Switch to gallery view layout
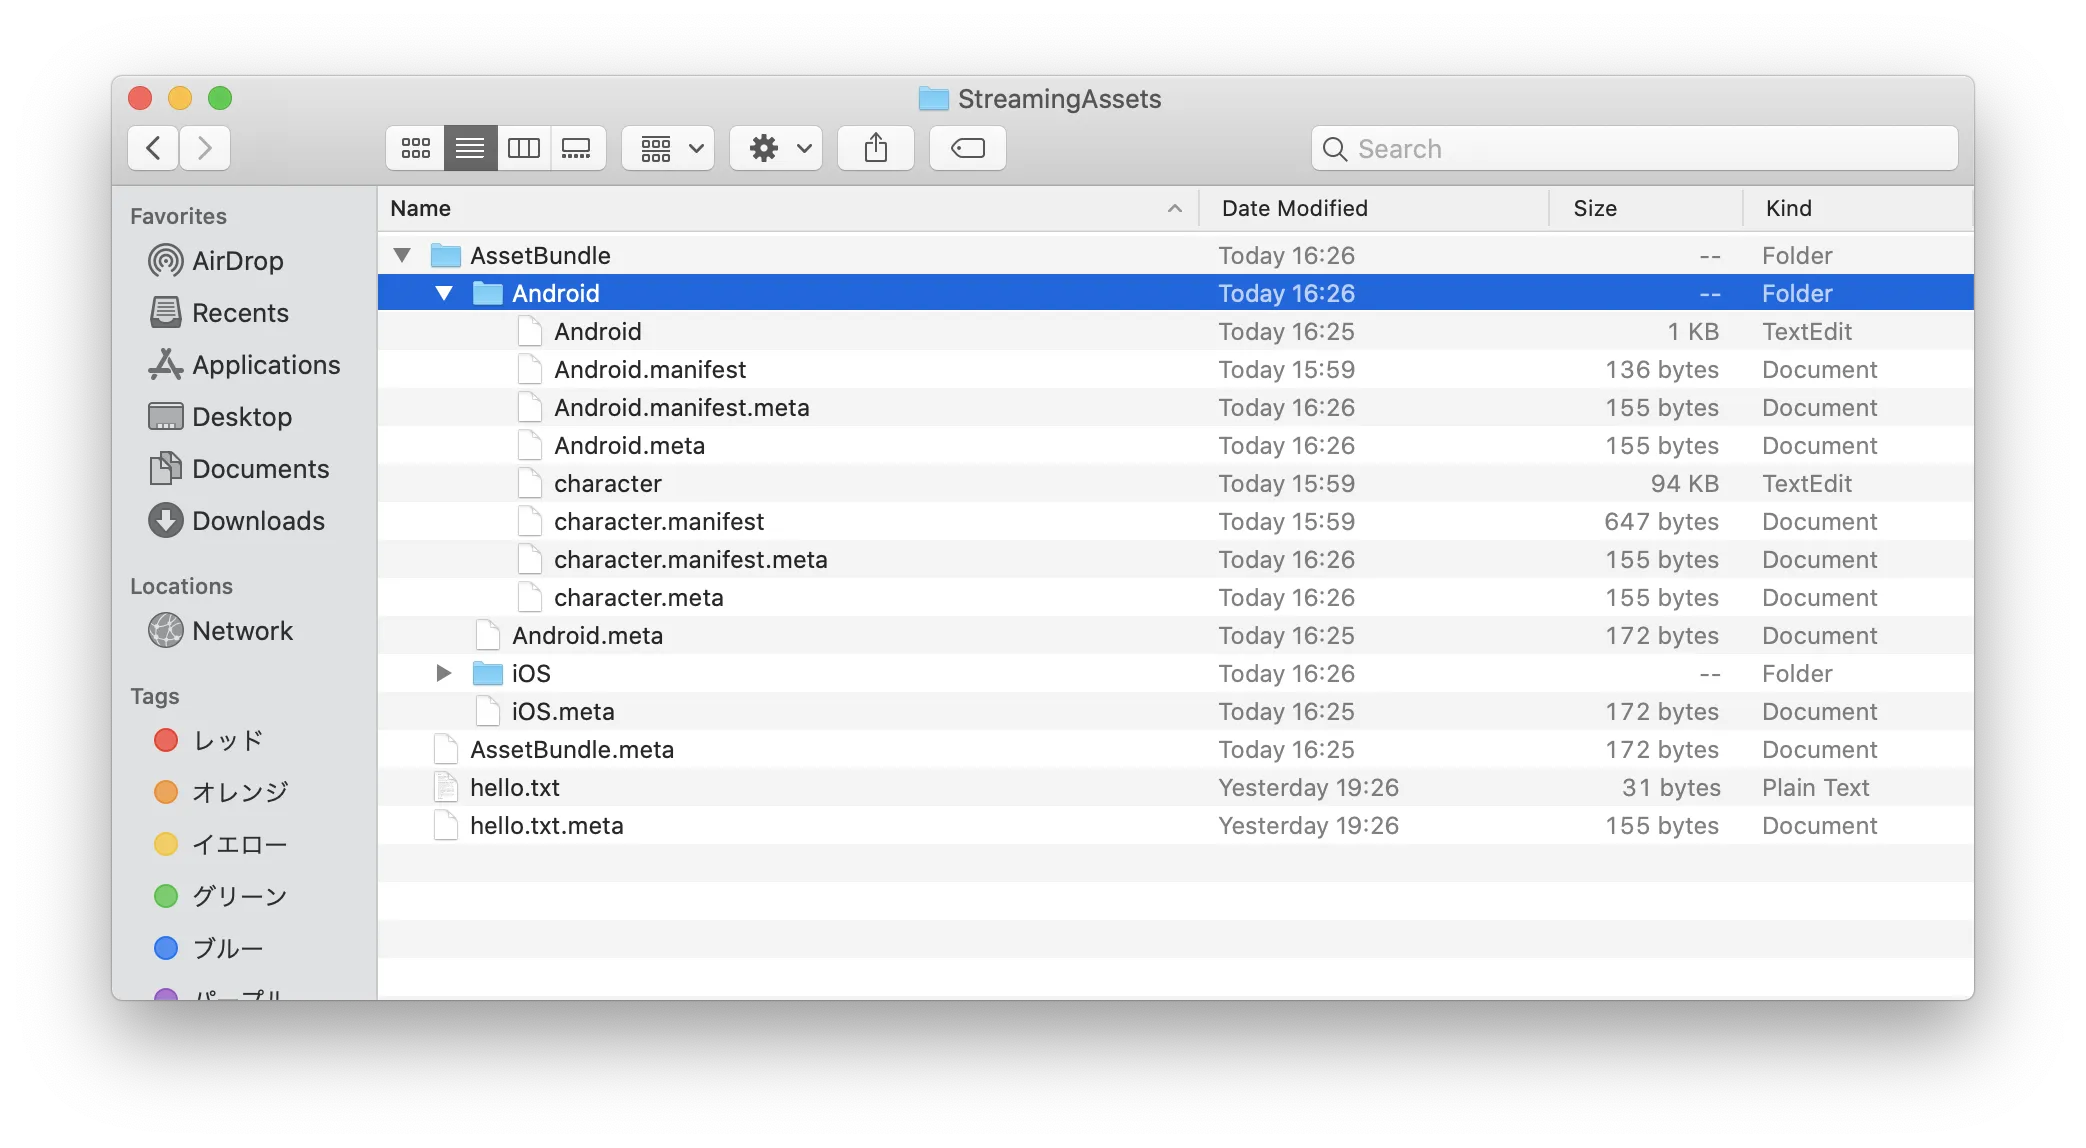 click(577, 149)
